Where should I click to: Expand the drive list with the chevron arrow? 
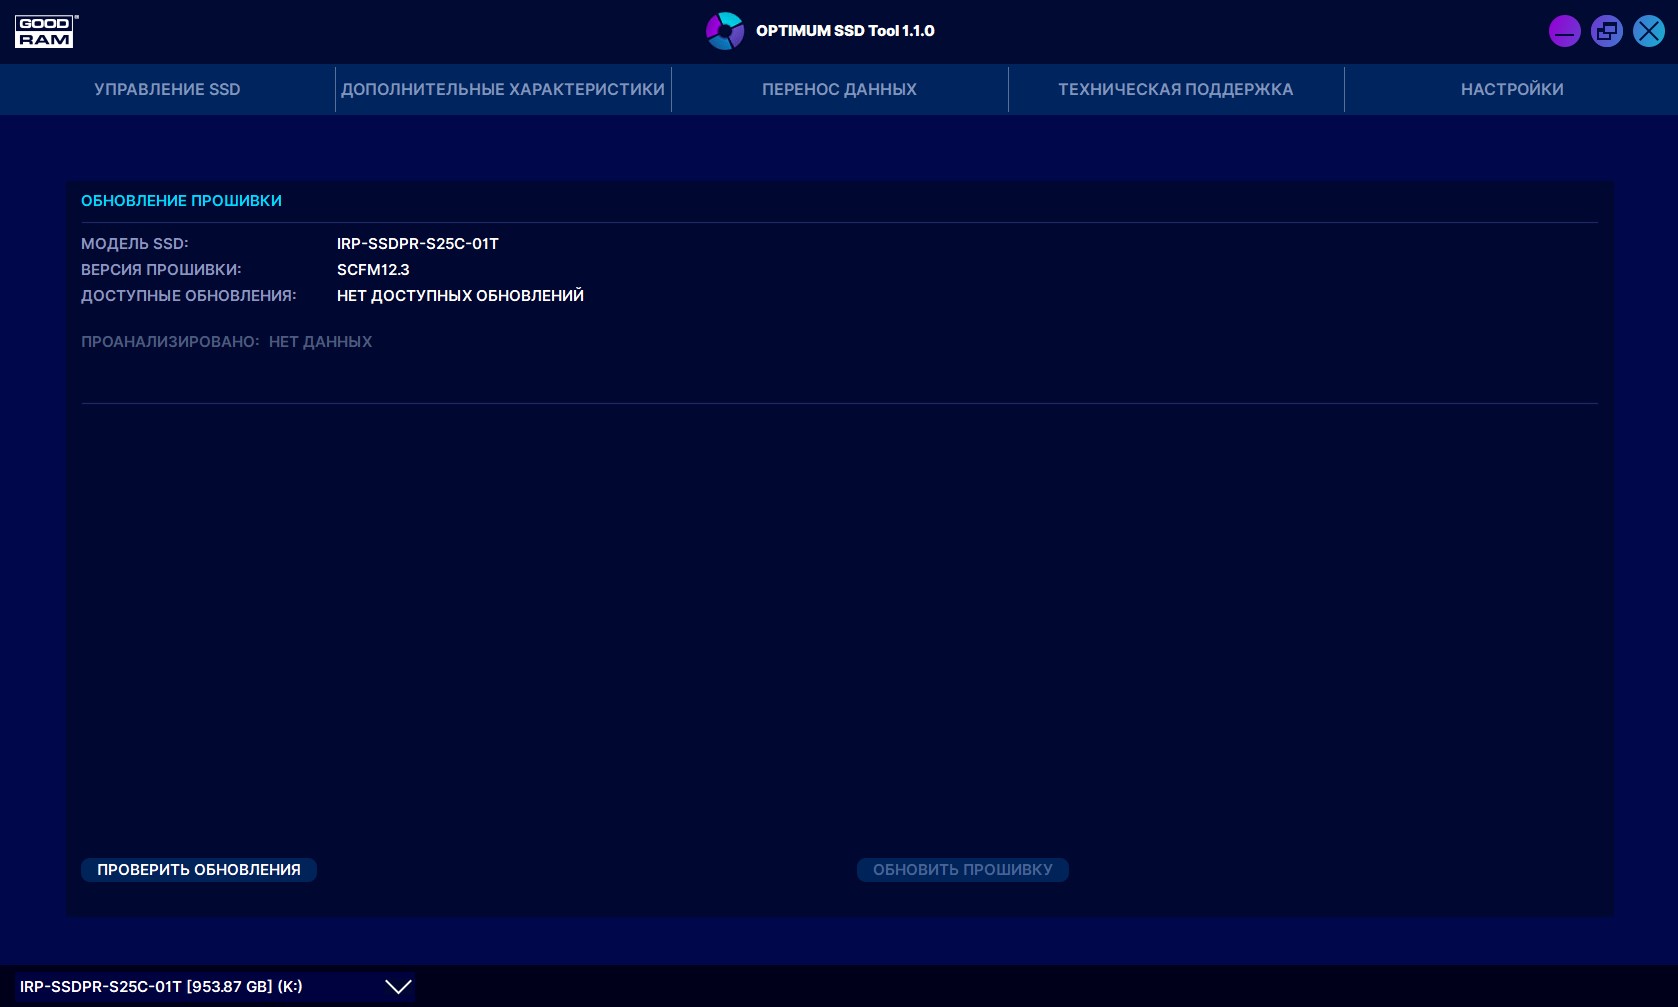point(398,987)
